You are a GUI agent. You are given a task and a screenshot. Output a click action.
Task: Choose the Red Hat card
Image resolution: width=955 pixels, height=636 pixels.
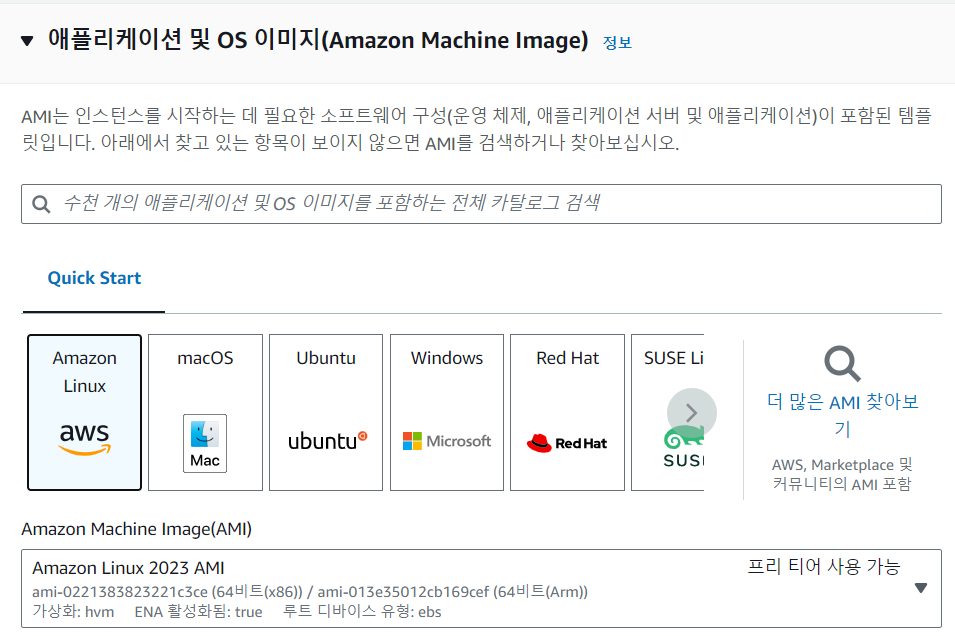point(568,412)
